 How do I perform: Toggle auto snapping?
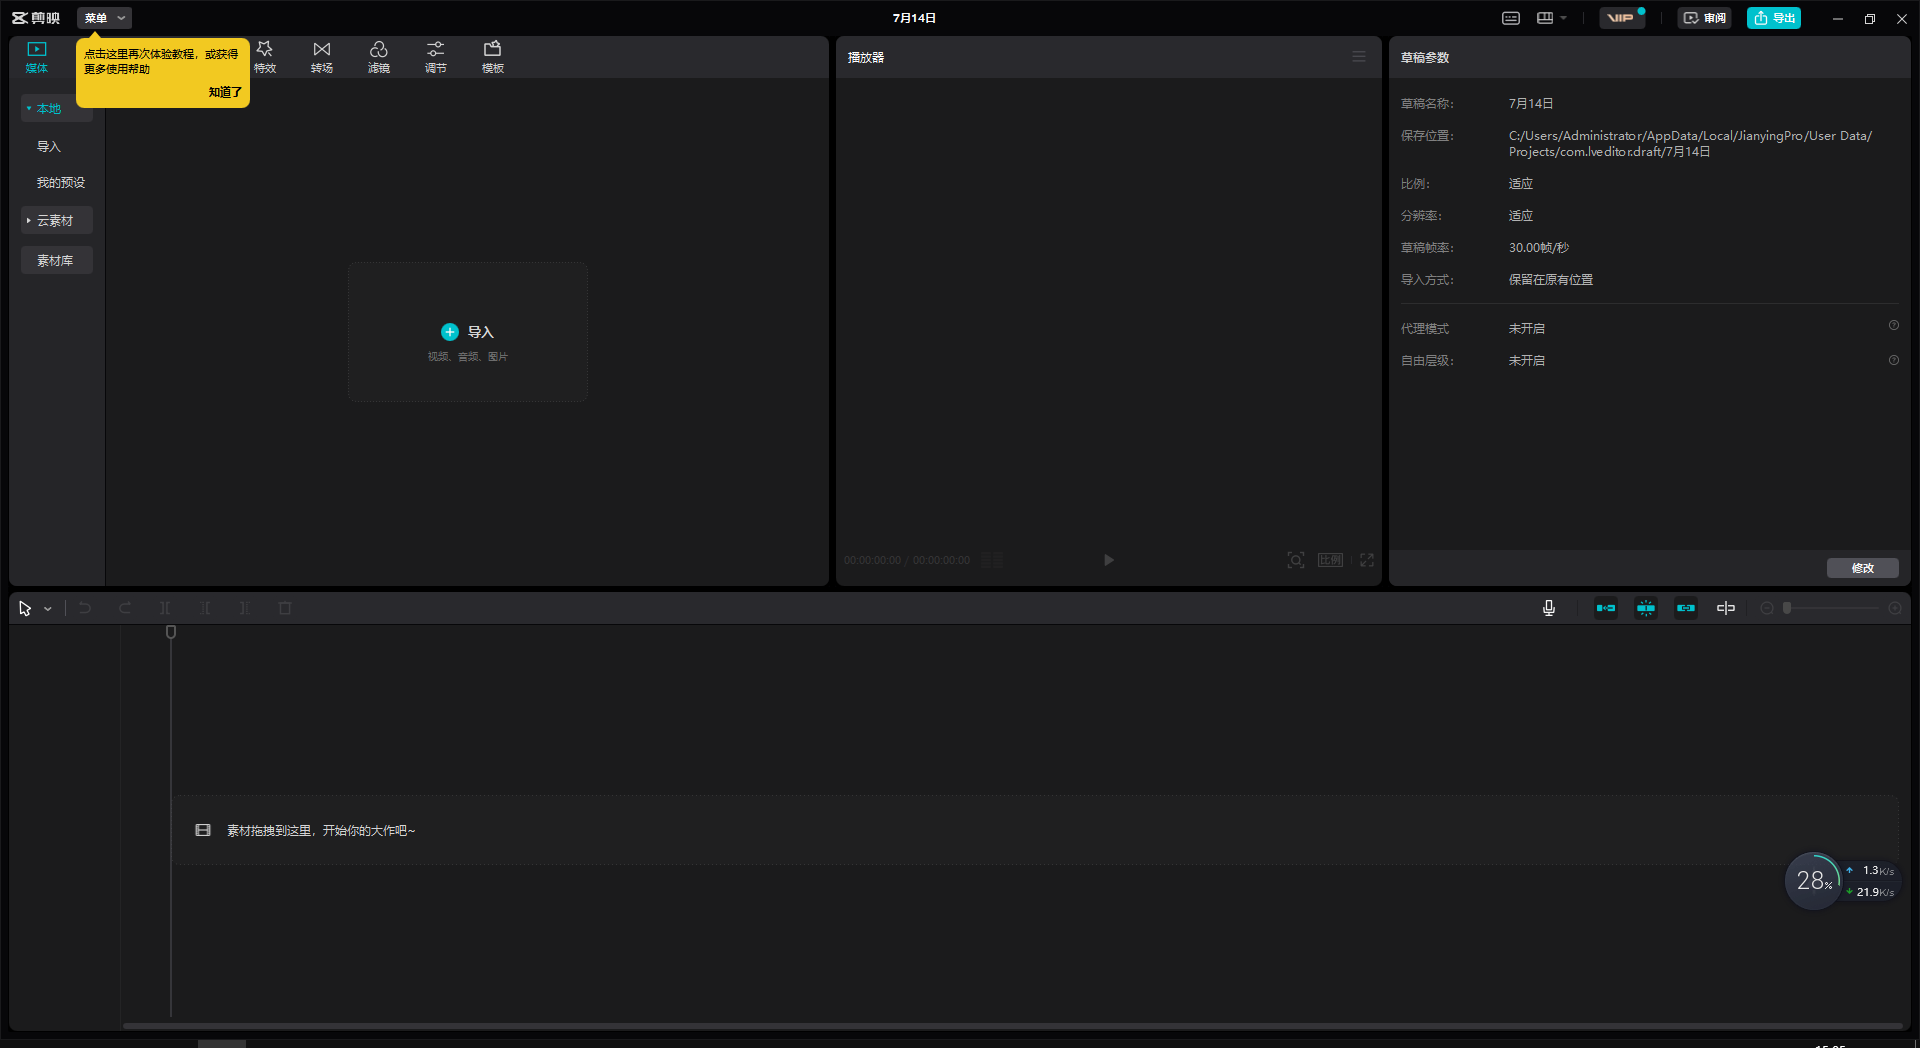point(1646,608)
